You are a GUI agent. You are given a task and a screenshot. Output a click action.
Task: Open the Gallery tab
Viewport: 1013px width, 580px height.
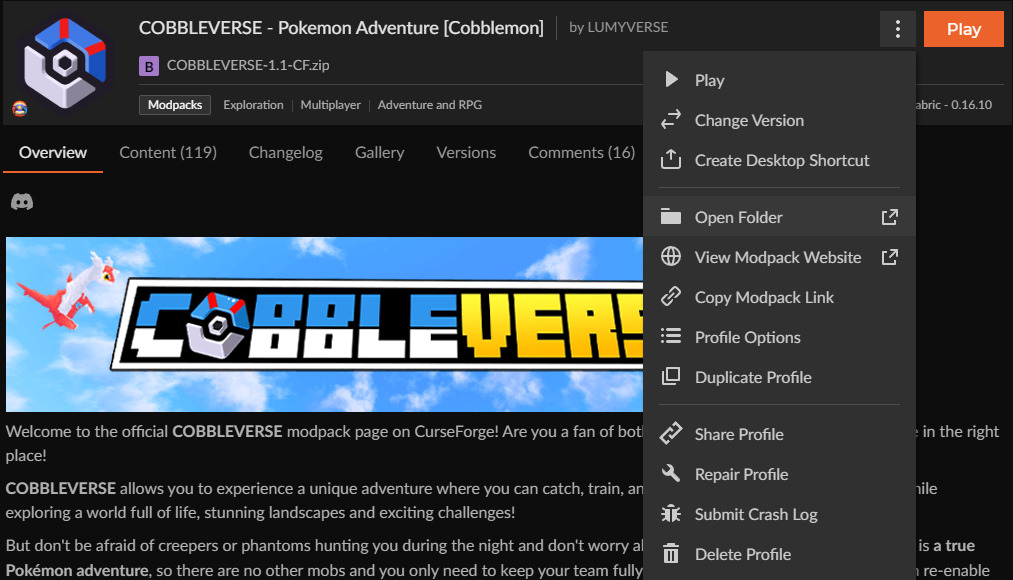point(379,152)
